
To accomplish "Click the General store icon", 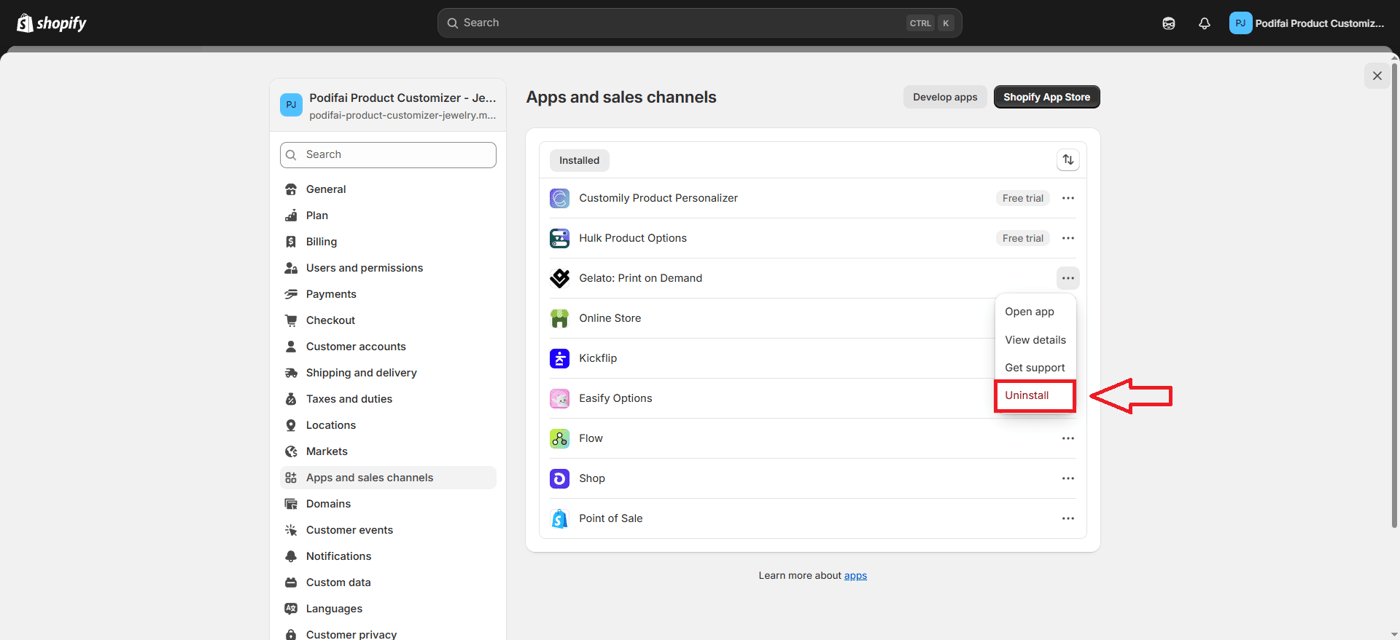I will (291, 189).
